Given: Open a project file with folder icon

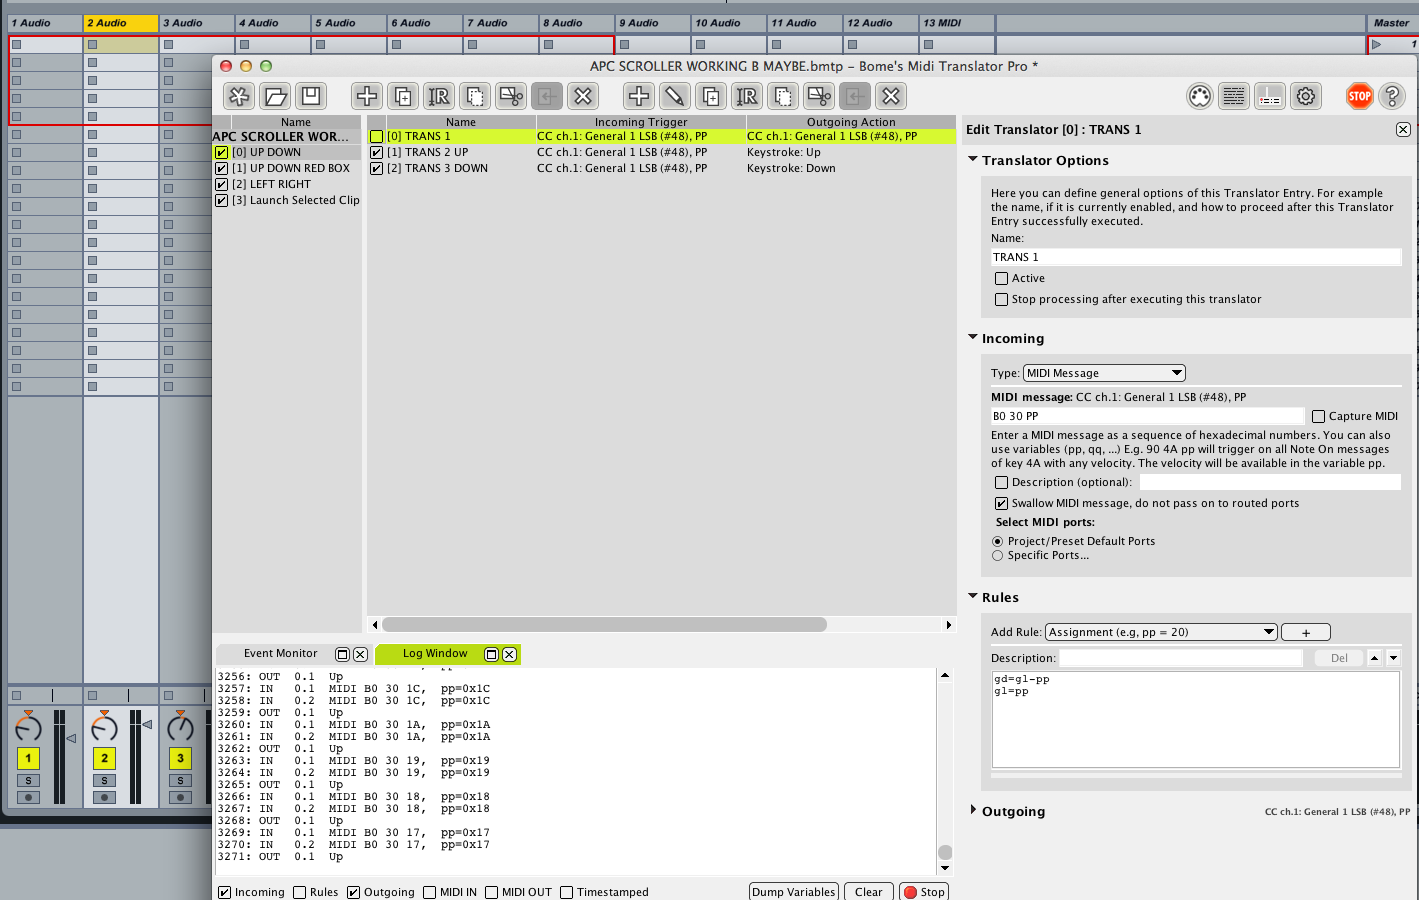Looking at the screenshot, I should [x=275, y=96].
